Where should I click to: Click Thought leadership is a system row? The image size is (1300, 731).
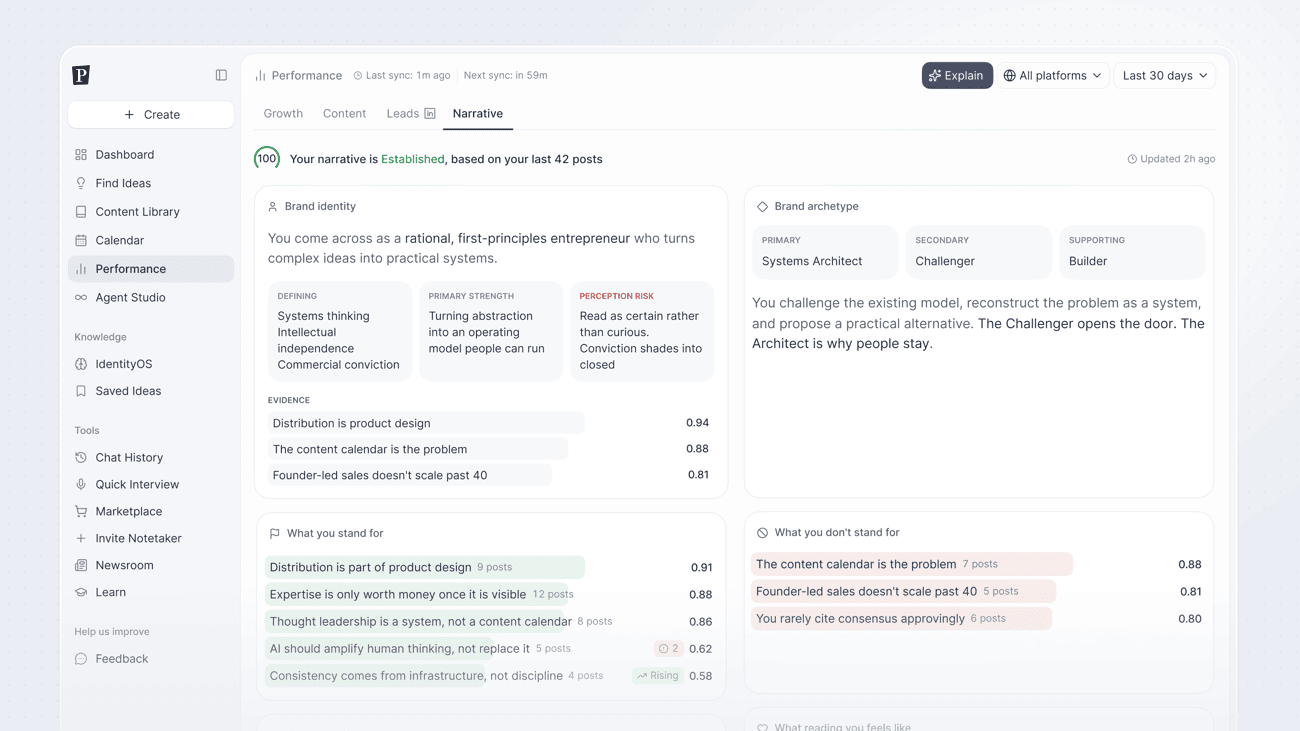[x=490, y=621]
